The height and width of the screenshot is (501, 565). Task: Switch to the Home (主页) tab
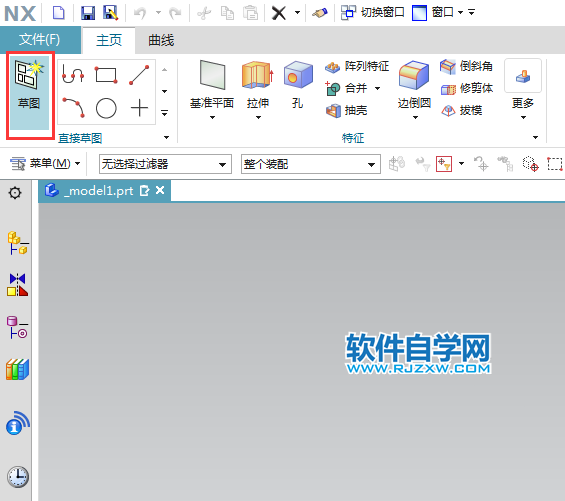click(x=109, y=40)
